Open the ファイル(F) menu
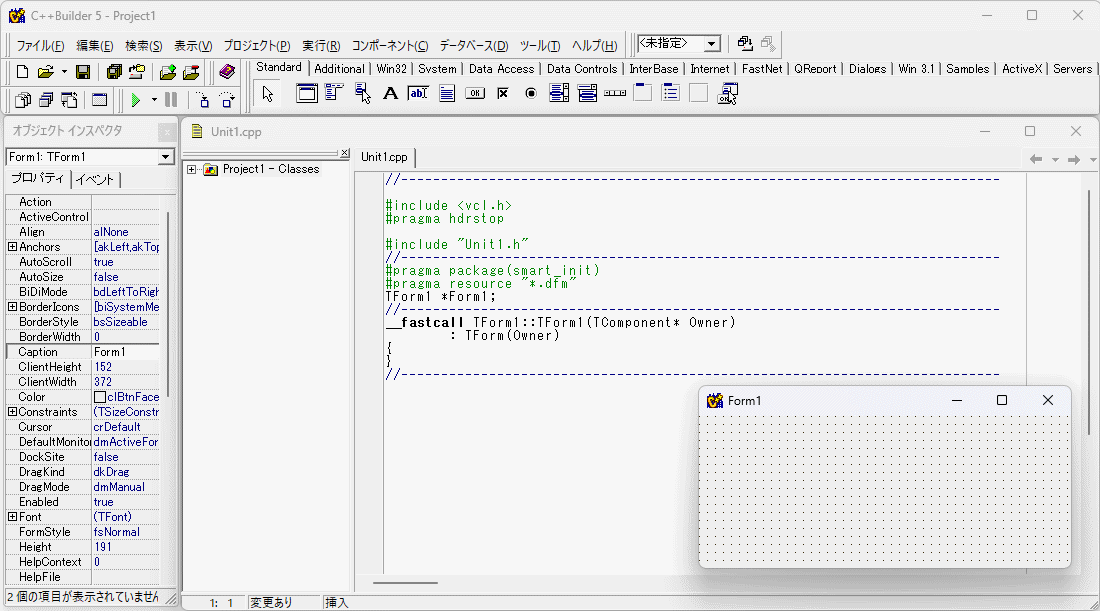Screen dimensions: 1100x611 [x=40, y=46]
